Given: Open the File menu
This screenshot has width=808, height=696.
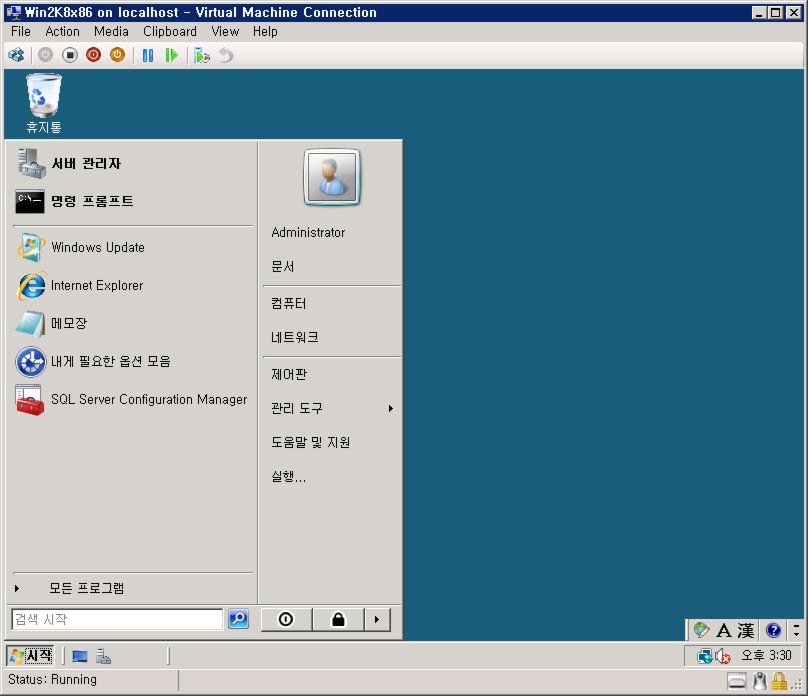Looking at the screenshot, I should click(x=21, y=31).
